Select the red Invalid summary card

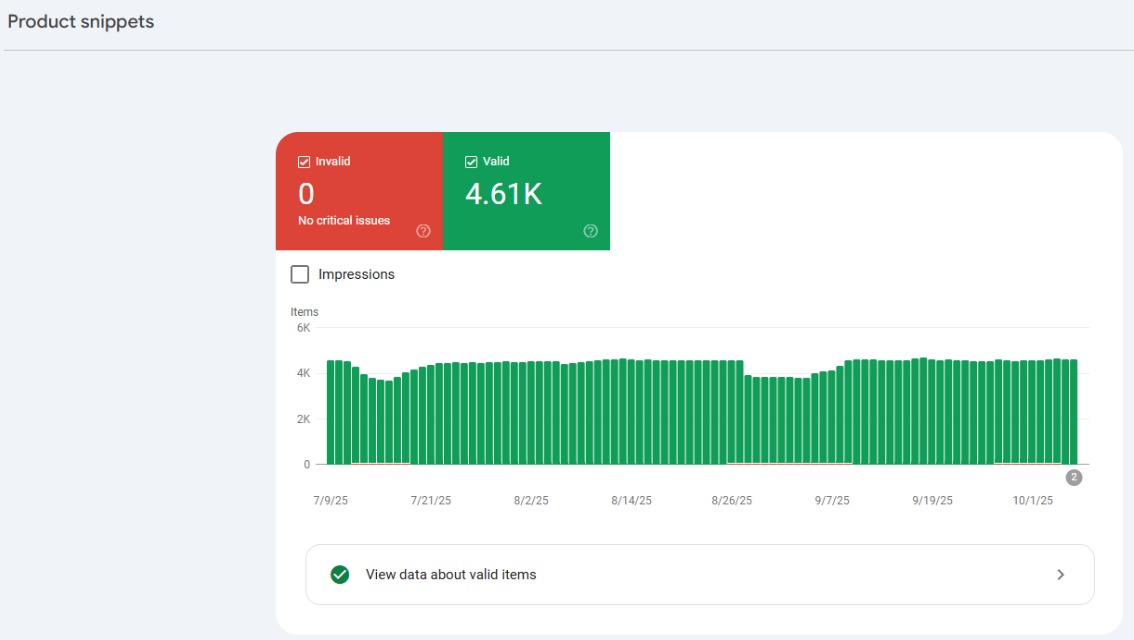tap(359, 191)
